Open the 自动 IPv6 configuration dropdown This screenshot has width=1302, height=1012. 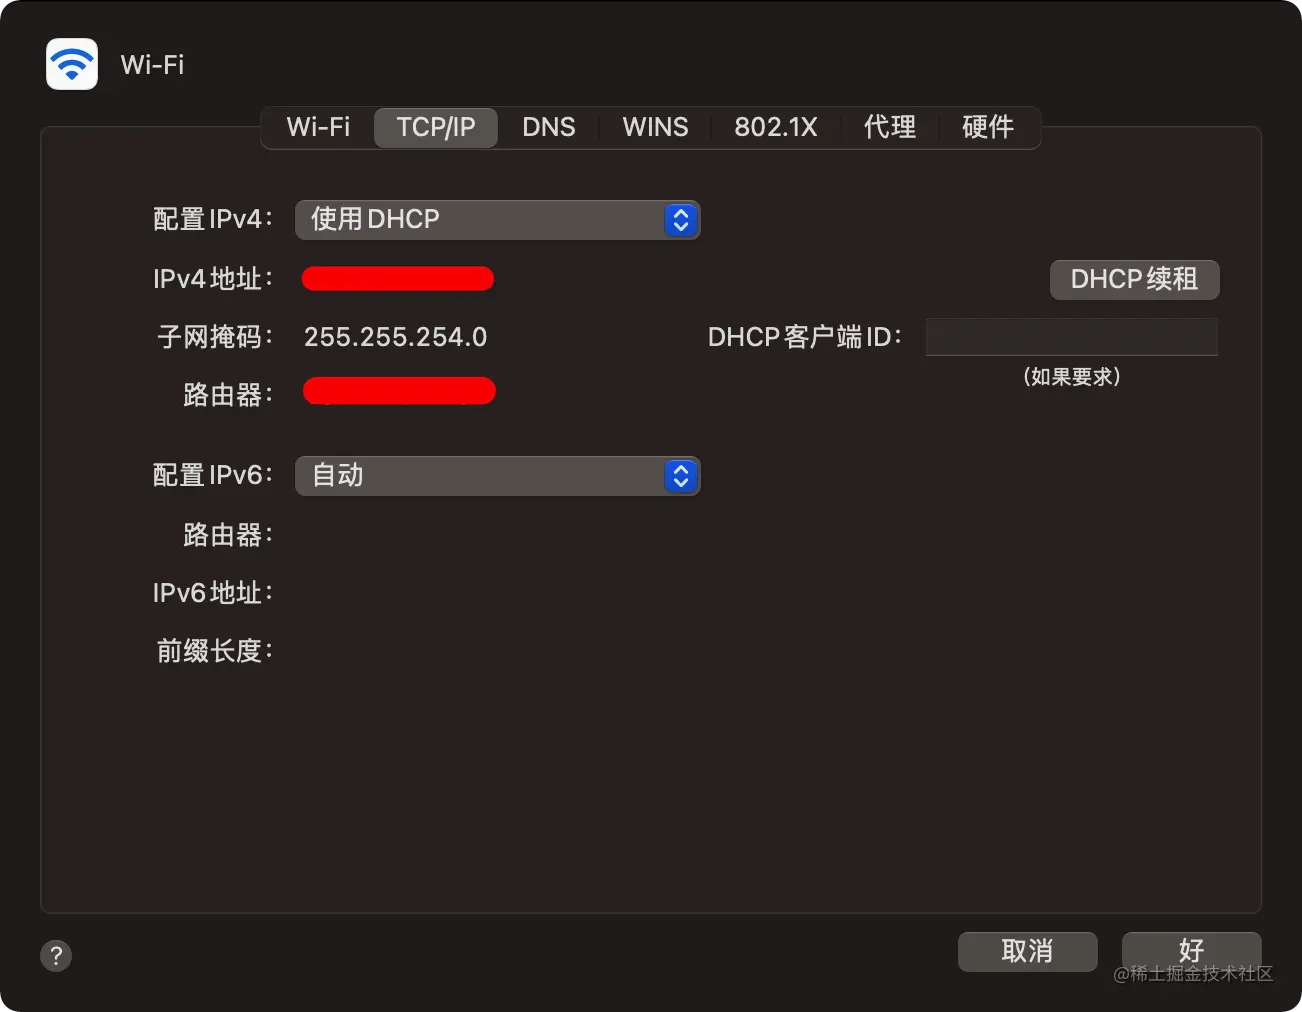coord(498,476)
